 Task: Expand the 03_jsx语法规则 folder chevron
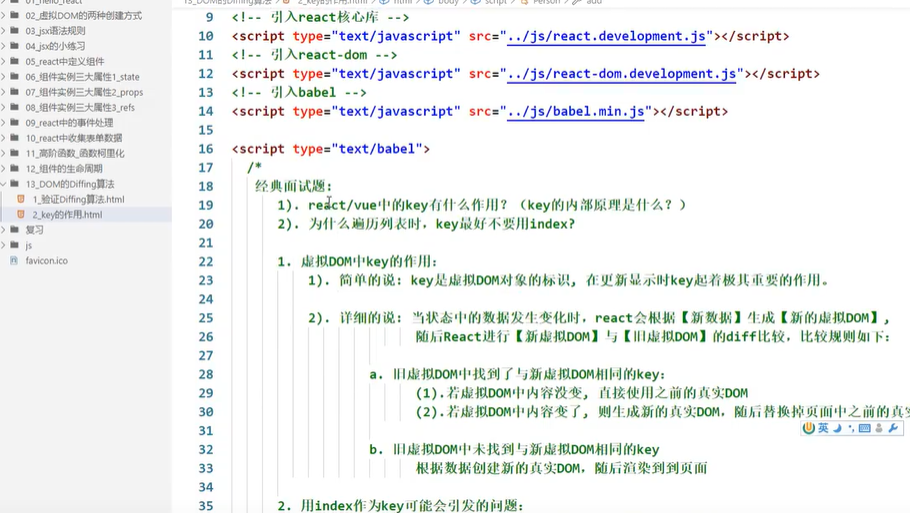point(3,30)
